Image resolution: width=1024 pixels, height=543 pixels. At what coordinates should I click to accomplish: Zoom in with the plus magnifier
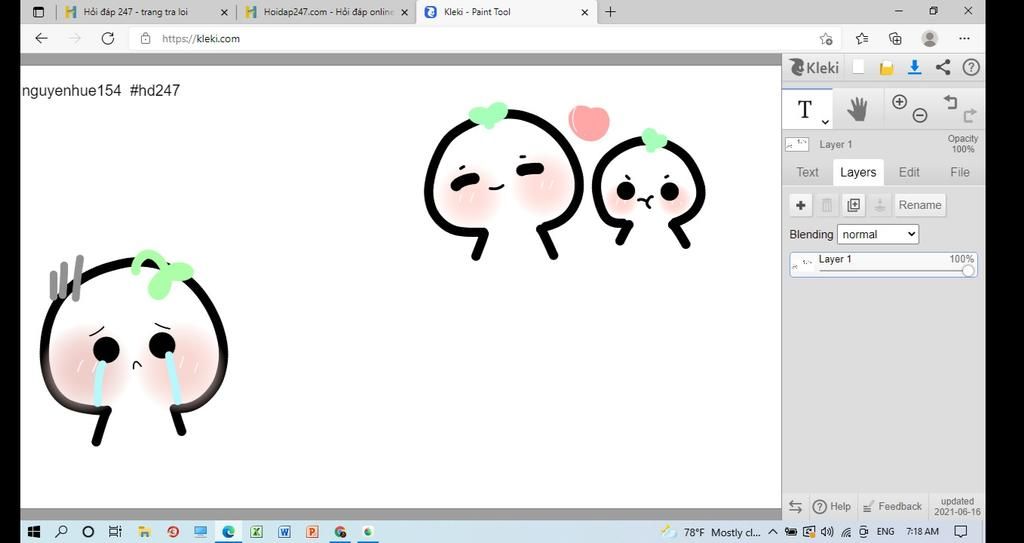pyautogui.click(x=899, y=101)
